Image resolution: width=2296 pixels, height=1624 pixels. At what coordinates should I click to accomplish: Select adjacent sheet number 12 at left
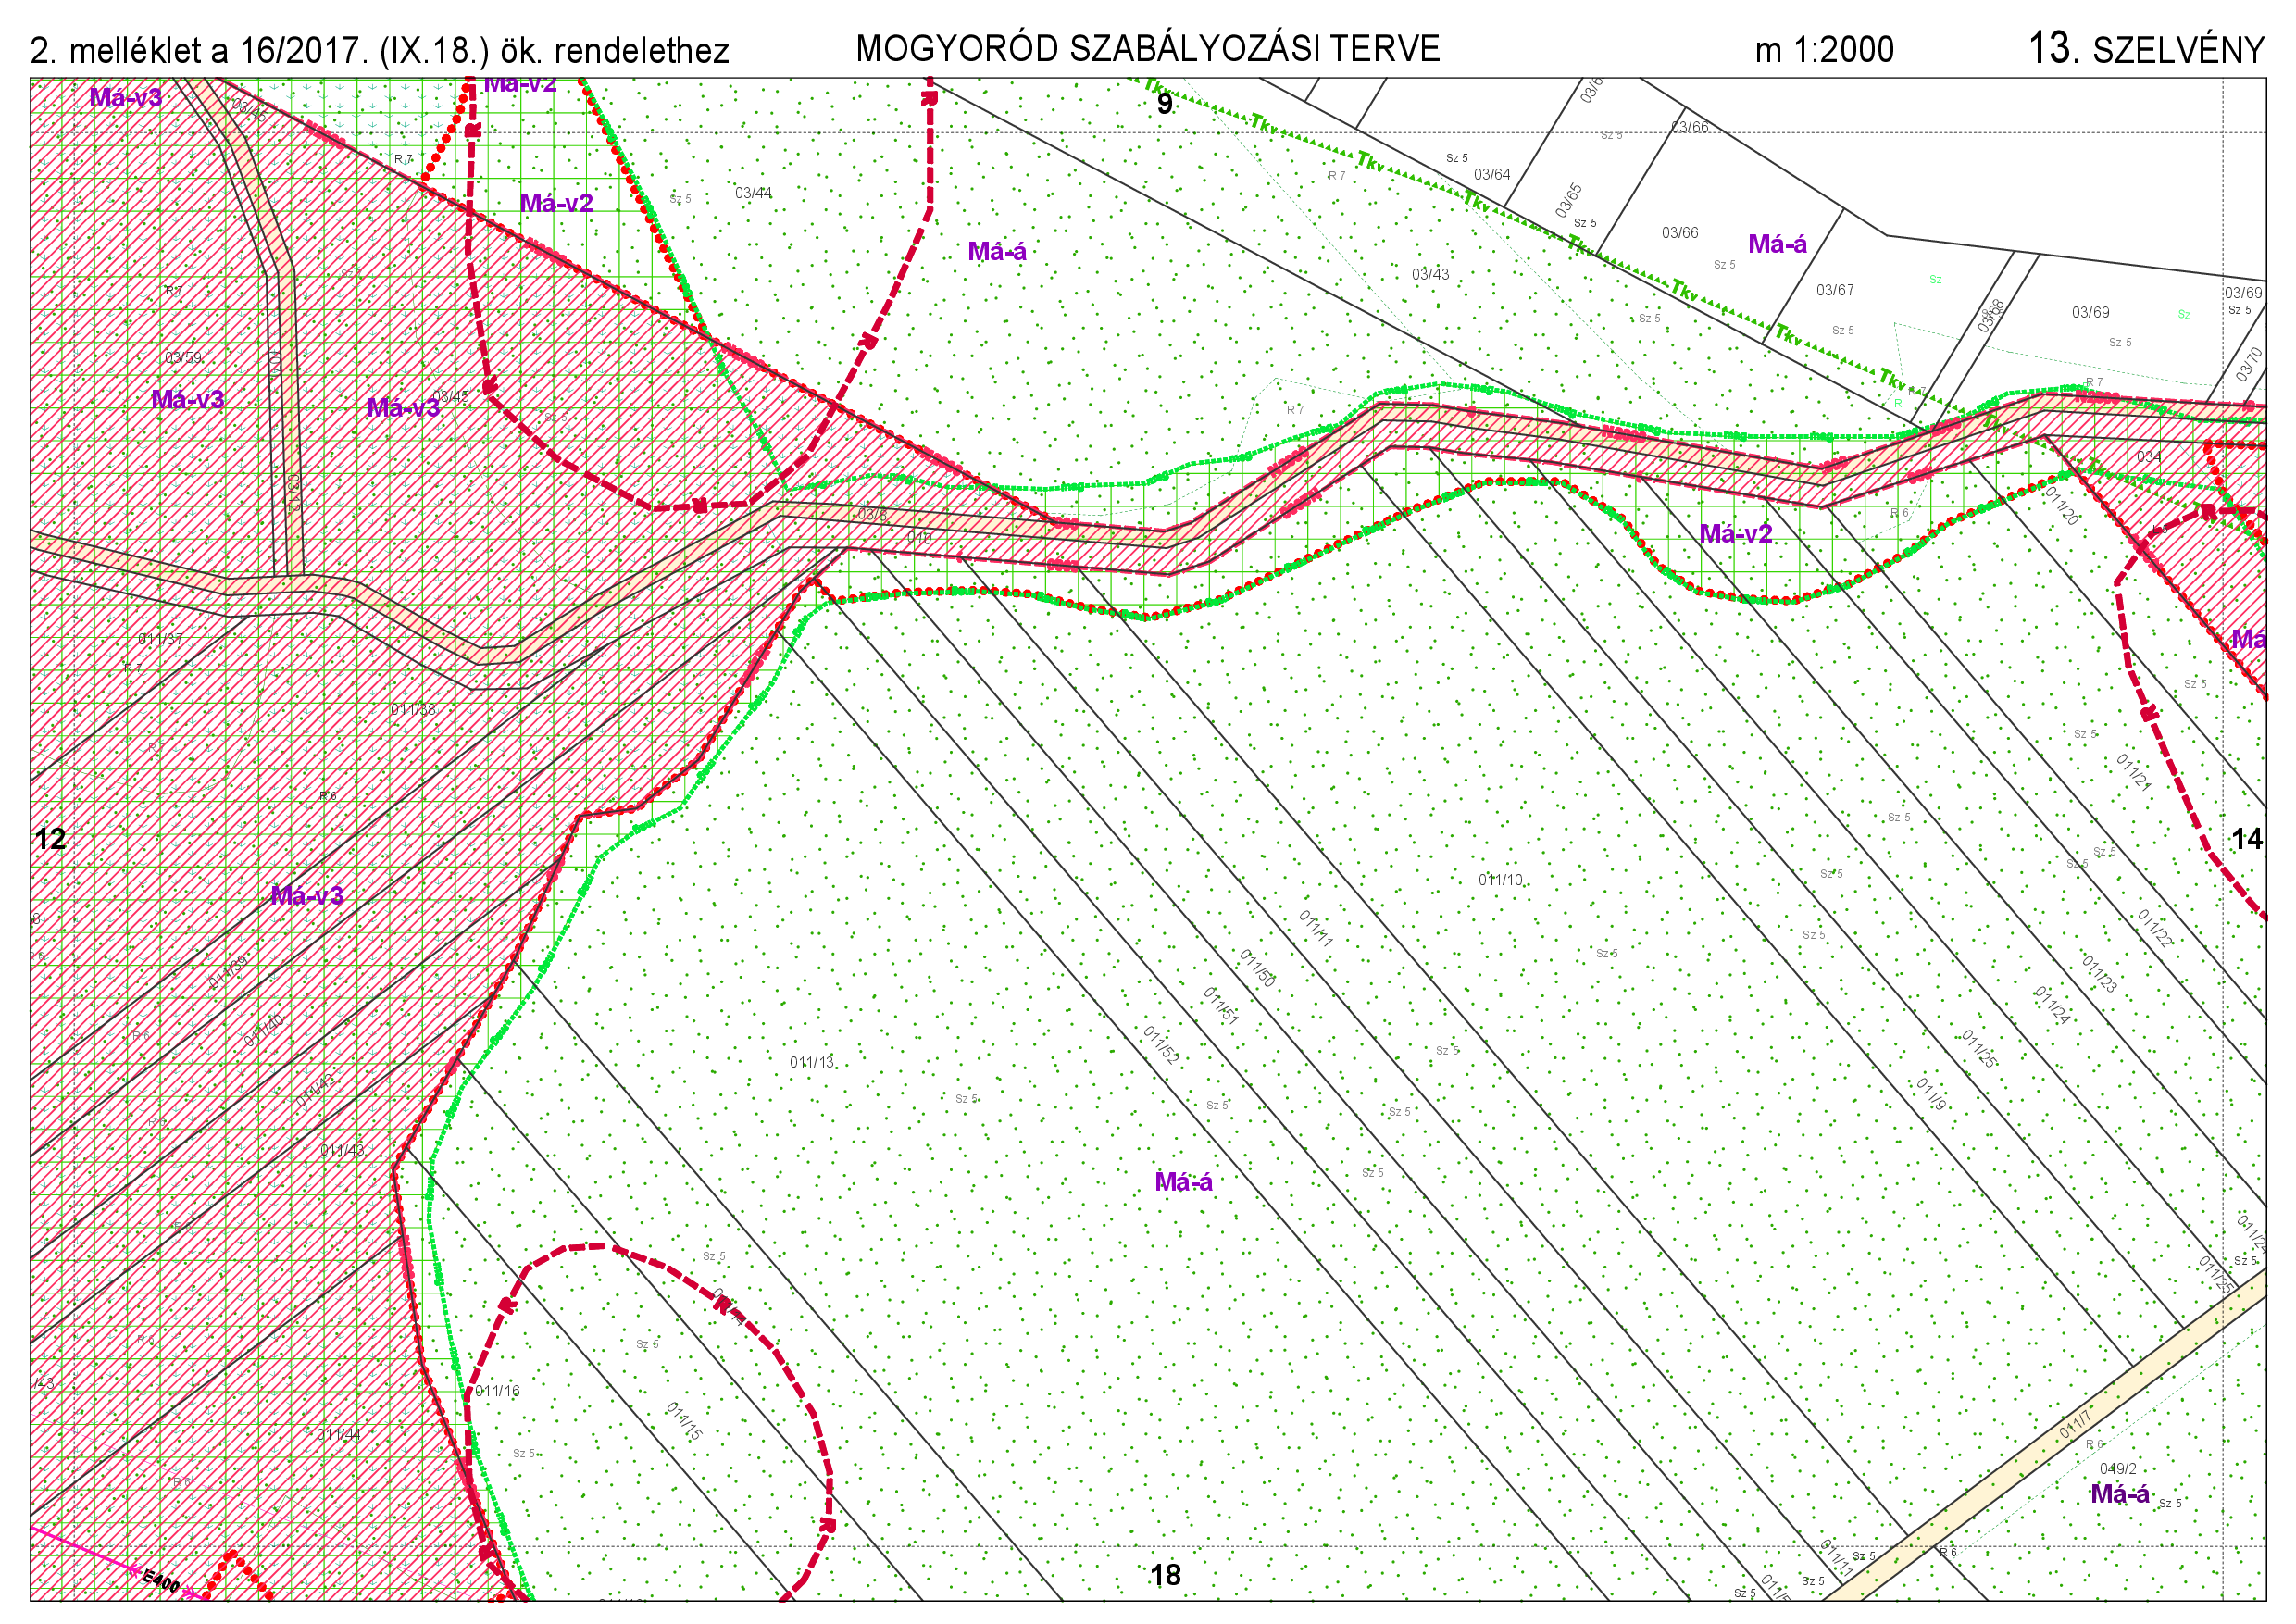[50, 839]
